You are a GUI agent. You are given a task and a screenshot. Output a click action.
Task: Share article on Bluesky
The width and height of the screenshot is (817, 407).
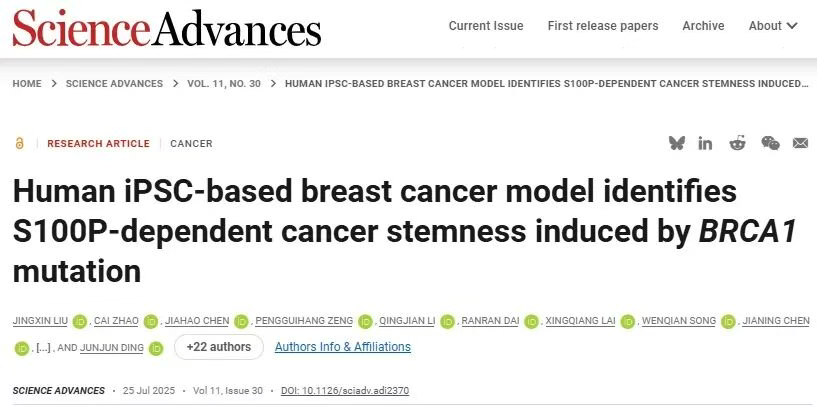tap(677, 144)
